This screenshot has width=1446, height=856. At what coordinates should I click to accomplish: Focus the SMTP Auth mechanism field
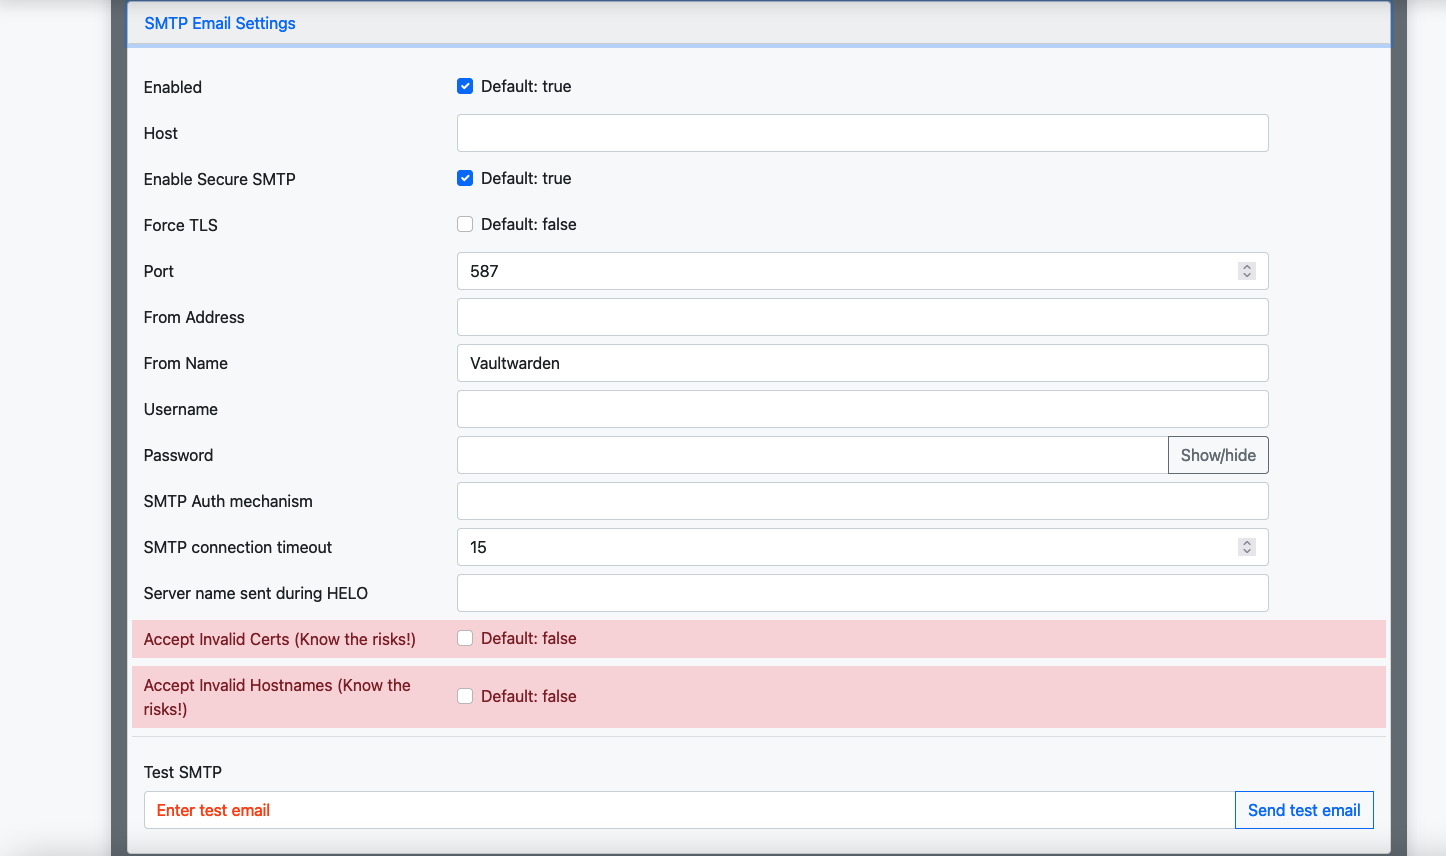tap(862, 501)
